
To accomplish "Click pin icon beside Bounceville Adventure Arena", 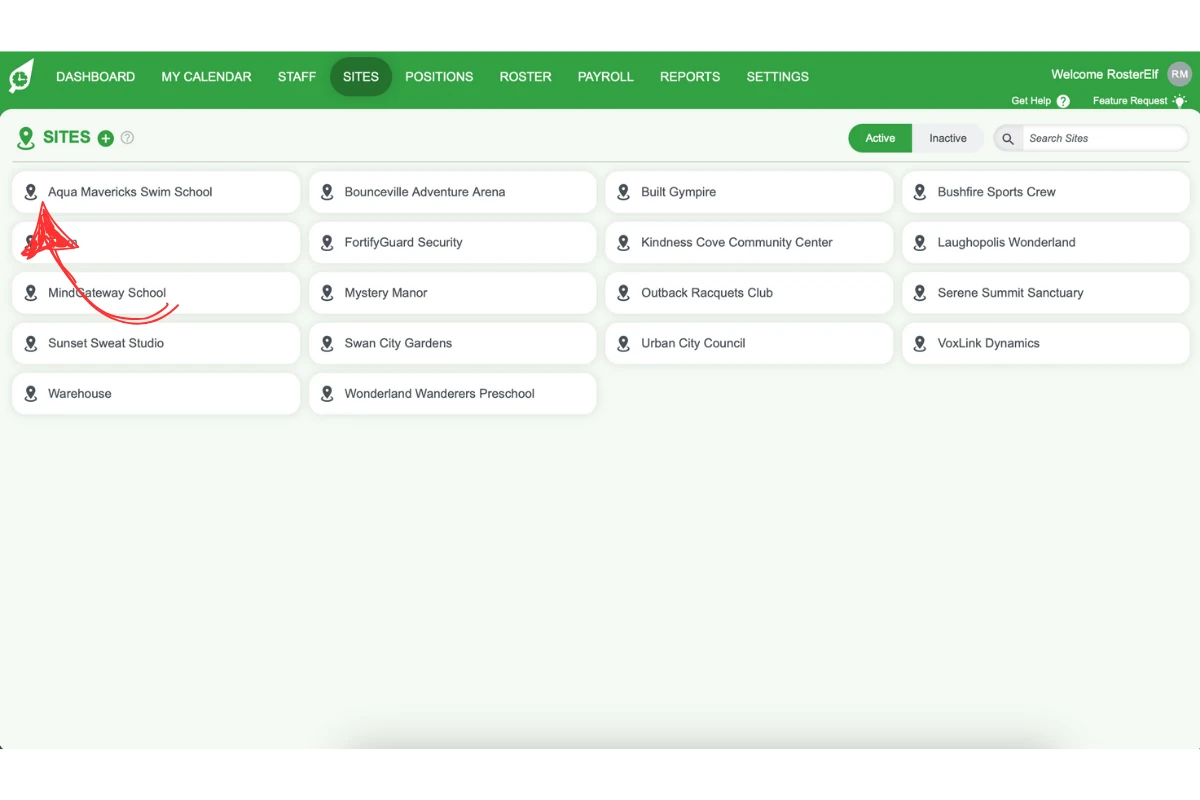I will pos(327,192).
